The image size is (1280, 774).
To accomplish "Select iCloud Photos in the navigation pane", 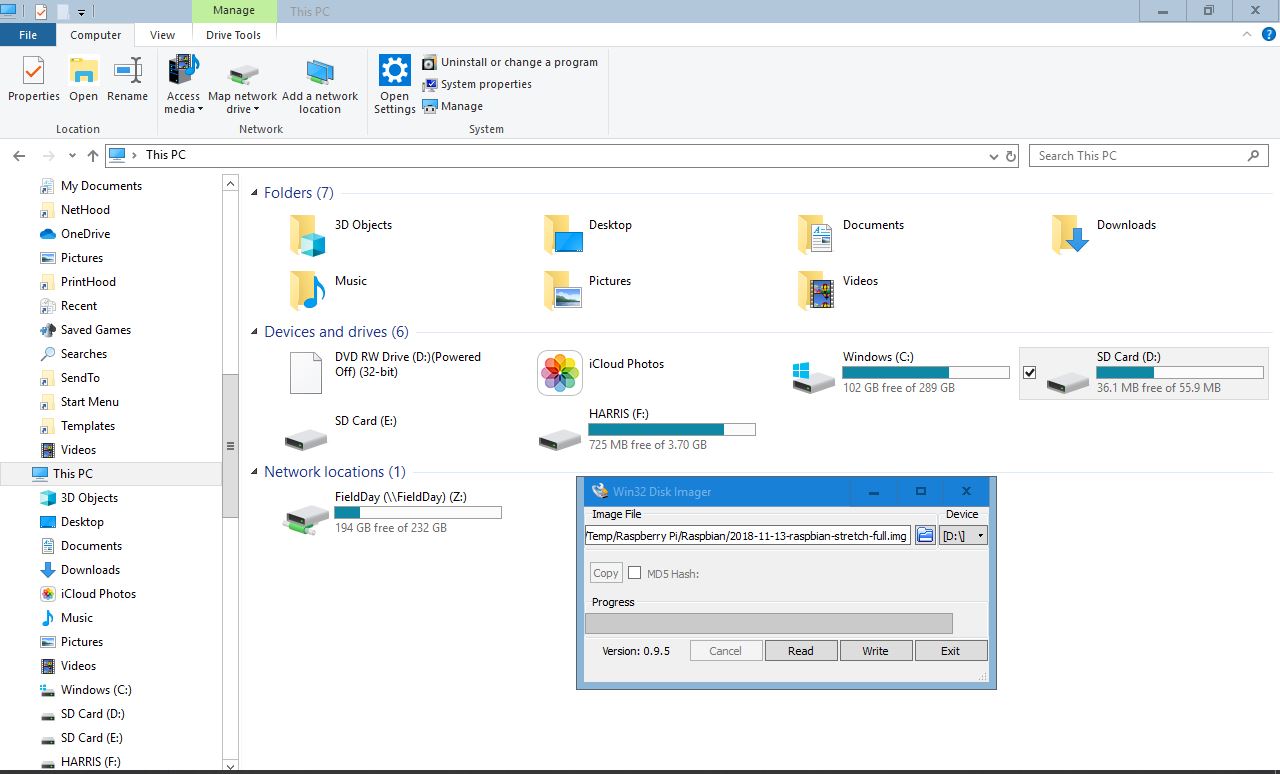I will [98, 594].
